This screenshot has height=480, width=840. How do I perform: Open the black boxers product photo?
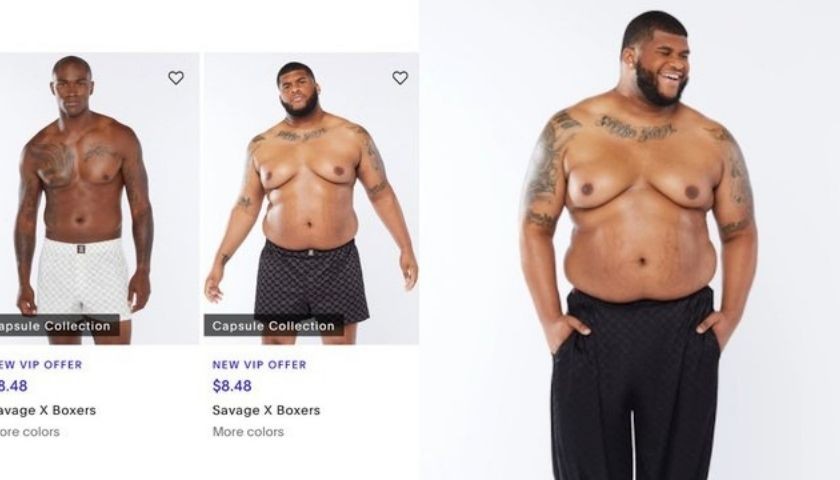pyautogui.click(x=311, y=198)
